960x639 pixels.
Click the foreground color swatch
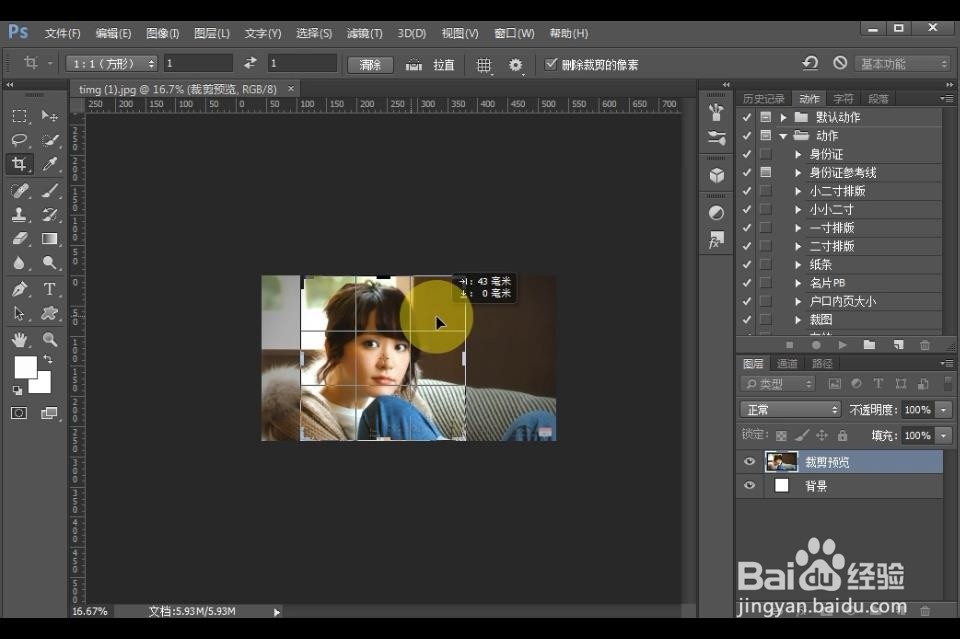point(25,367)
